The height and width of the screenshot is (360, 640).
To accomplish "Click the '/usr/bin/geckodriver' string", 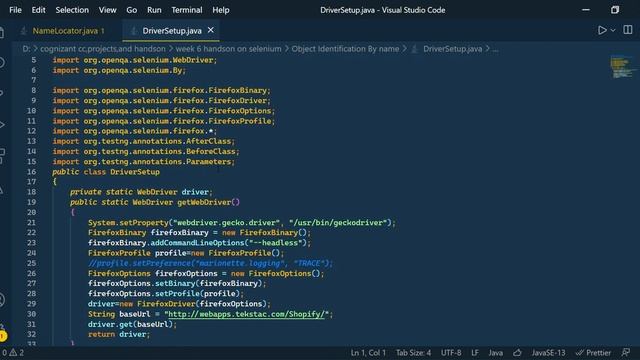I will point(338,223).
